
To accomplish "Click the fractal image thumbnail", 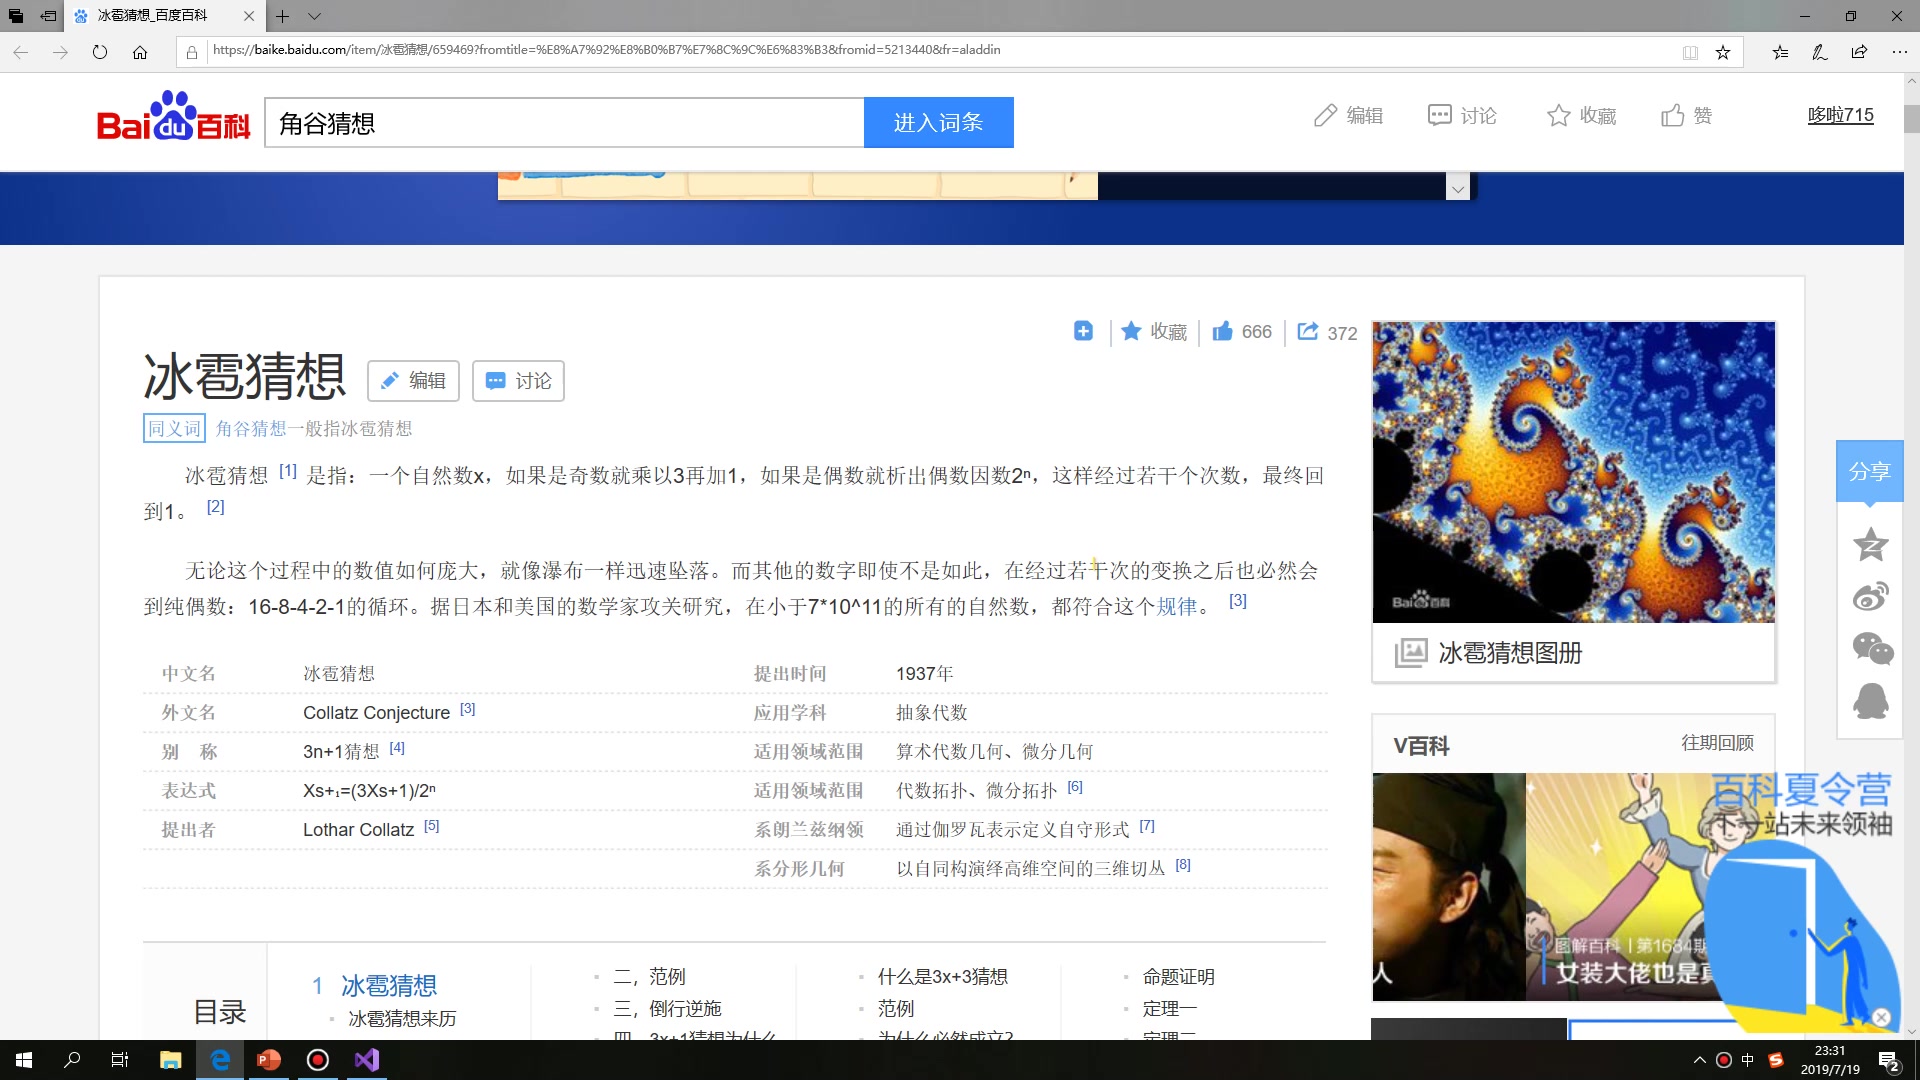I will click(1574, 472).
